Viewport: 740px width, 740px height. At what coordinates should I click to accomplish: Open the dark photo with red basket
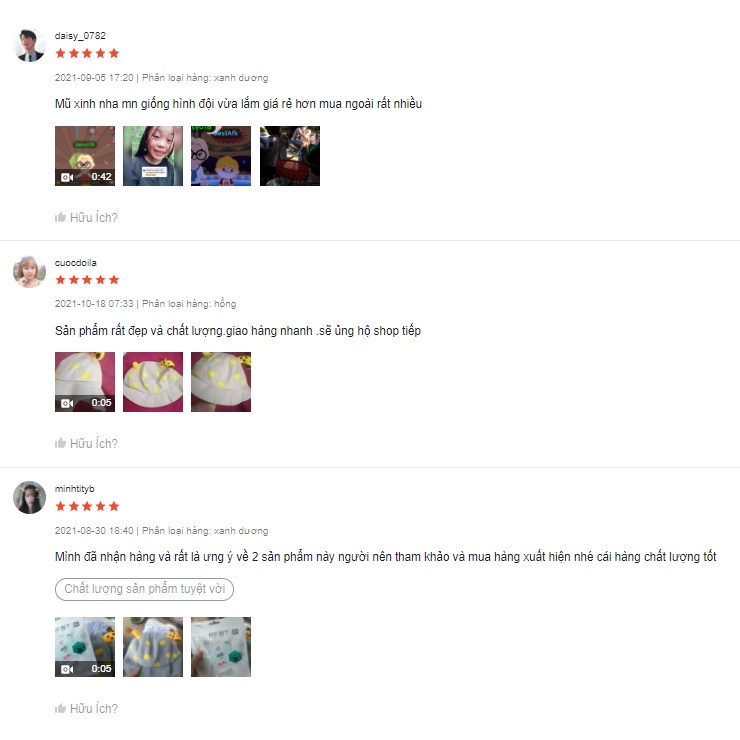(x=290, y=156)
